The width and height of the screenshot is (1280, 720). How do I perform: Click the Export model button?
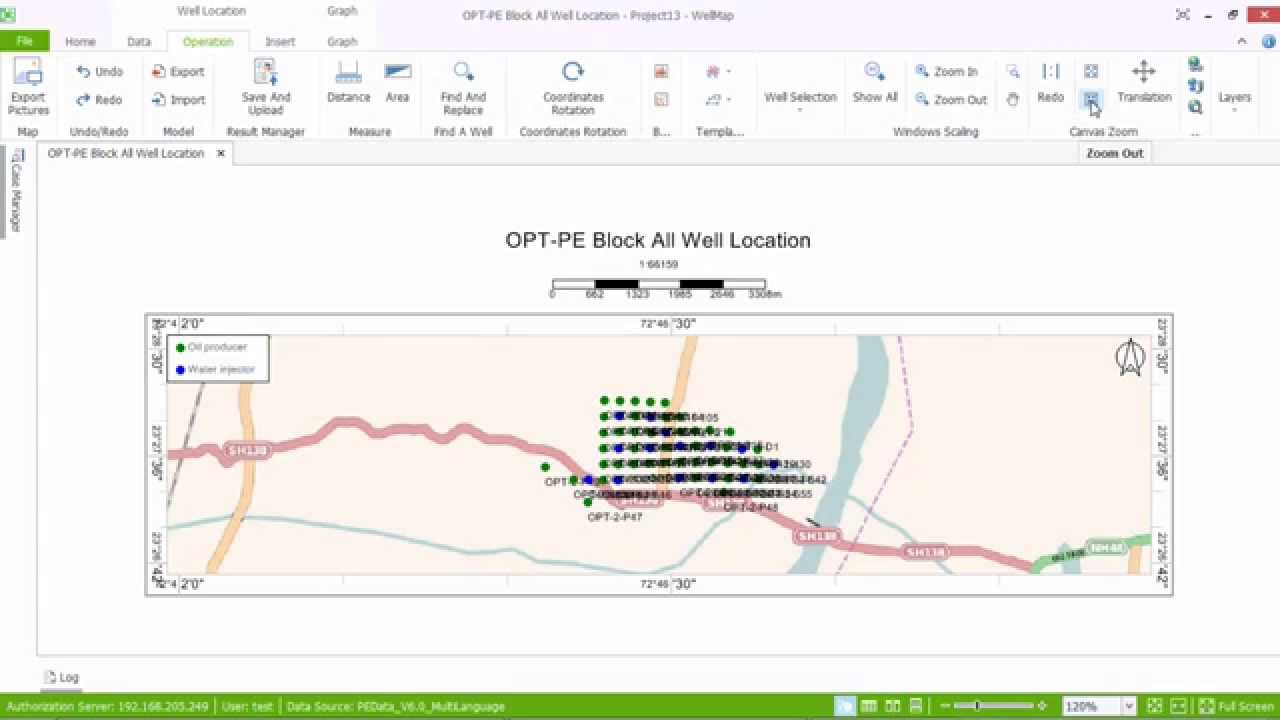[x=178, y=72]
